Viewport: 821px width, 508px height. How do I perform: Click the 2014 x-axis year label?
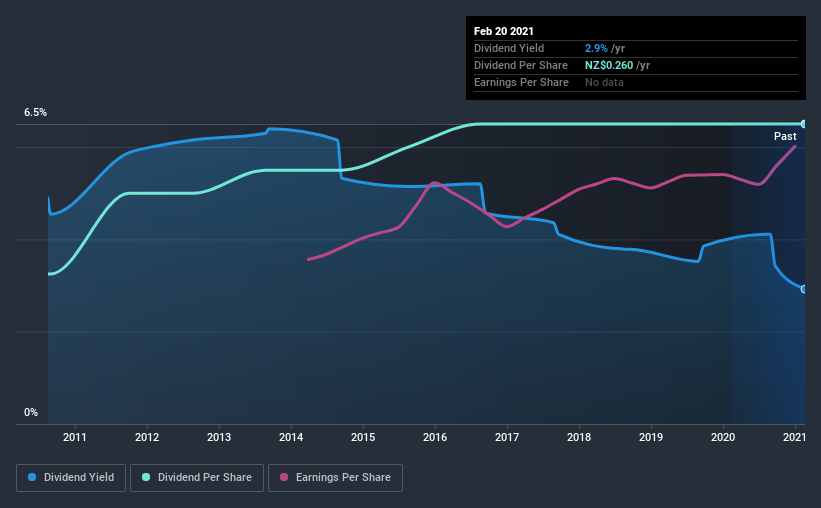click(291, 437)
